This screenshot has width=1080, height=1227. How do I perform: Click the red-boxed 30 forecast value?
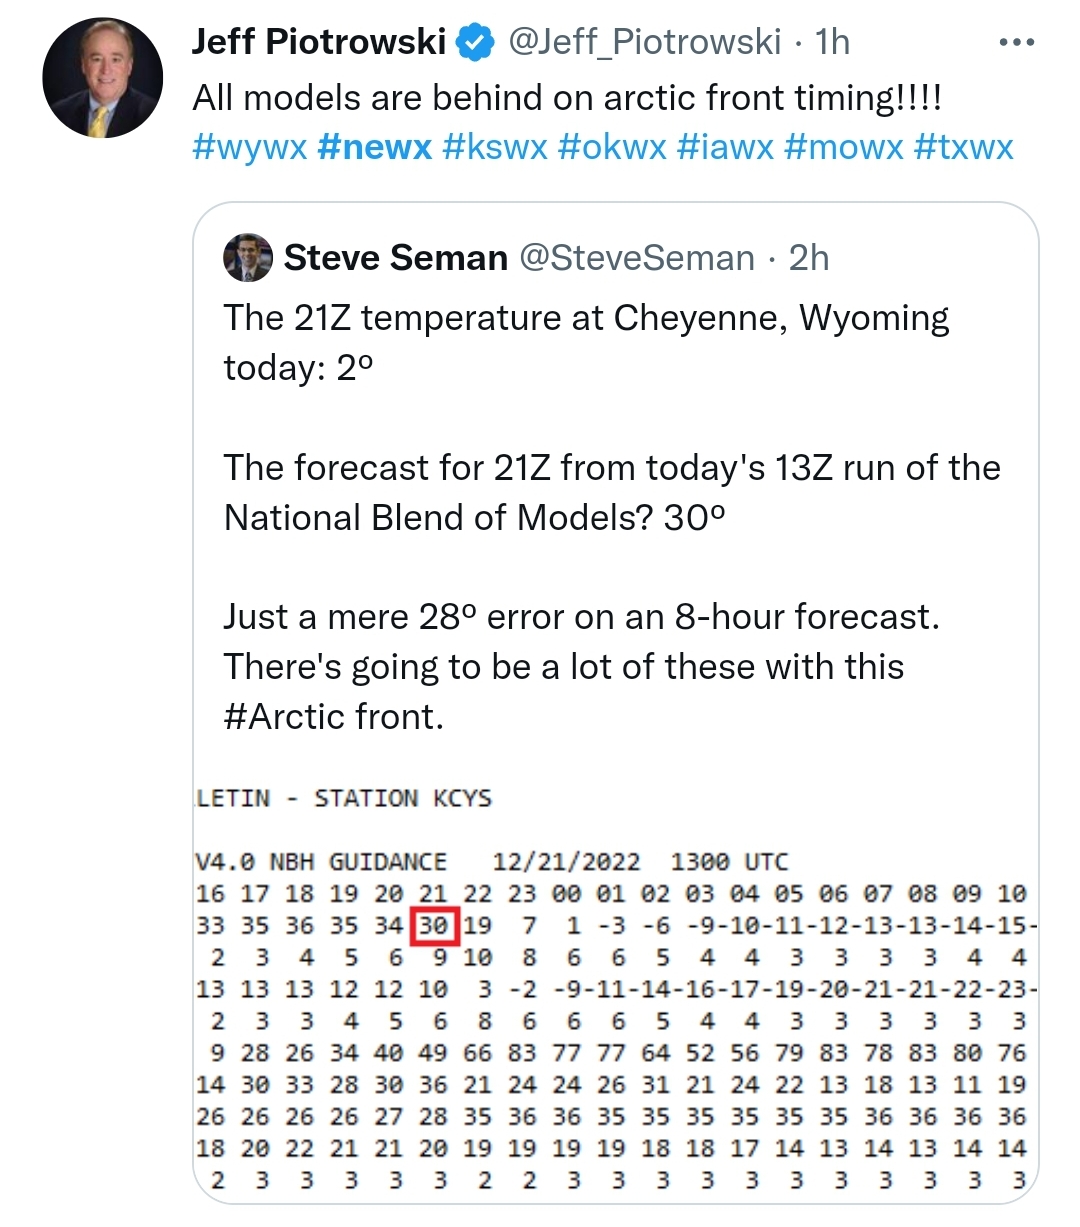[434, 926]
